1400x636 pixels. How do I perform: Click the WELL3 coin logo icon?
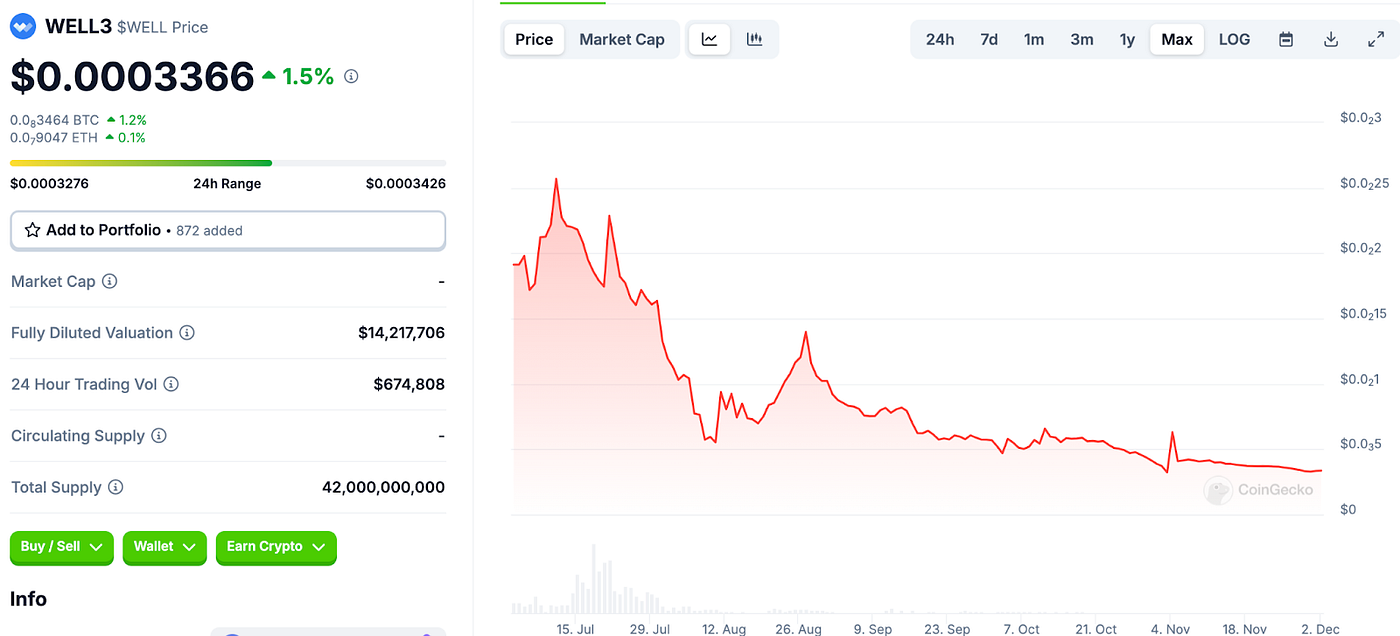tap(23, 26)
